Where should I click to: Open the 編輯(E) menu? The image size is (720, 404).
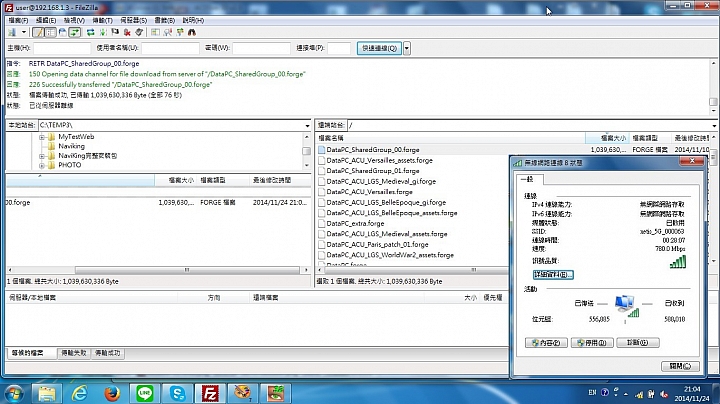[46, 20]
